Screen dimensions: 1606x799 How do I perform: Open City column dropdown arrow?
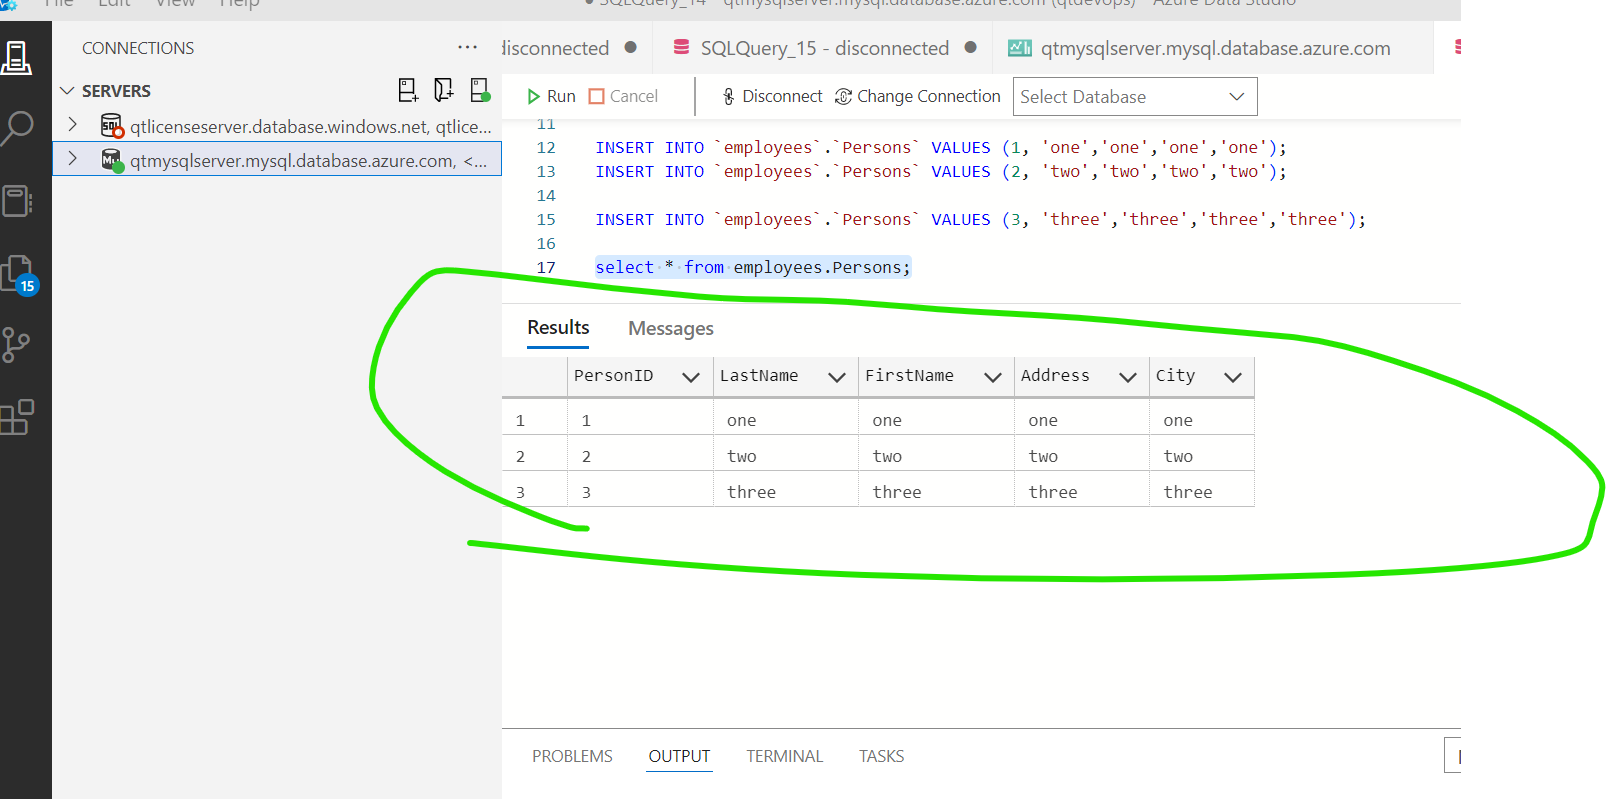(x=1233, y=377)
